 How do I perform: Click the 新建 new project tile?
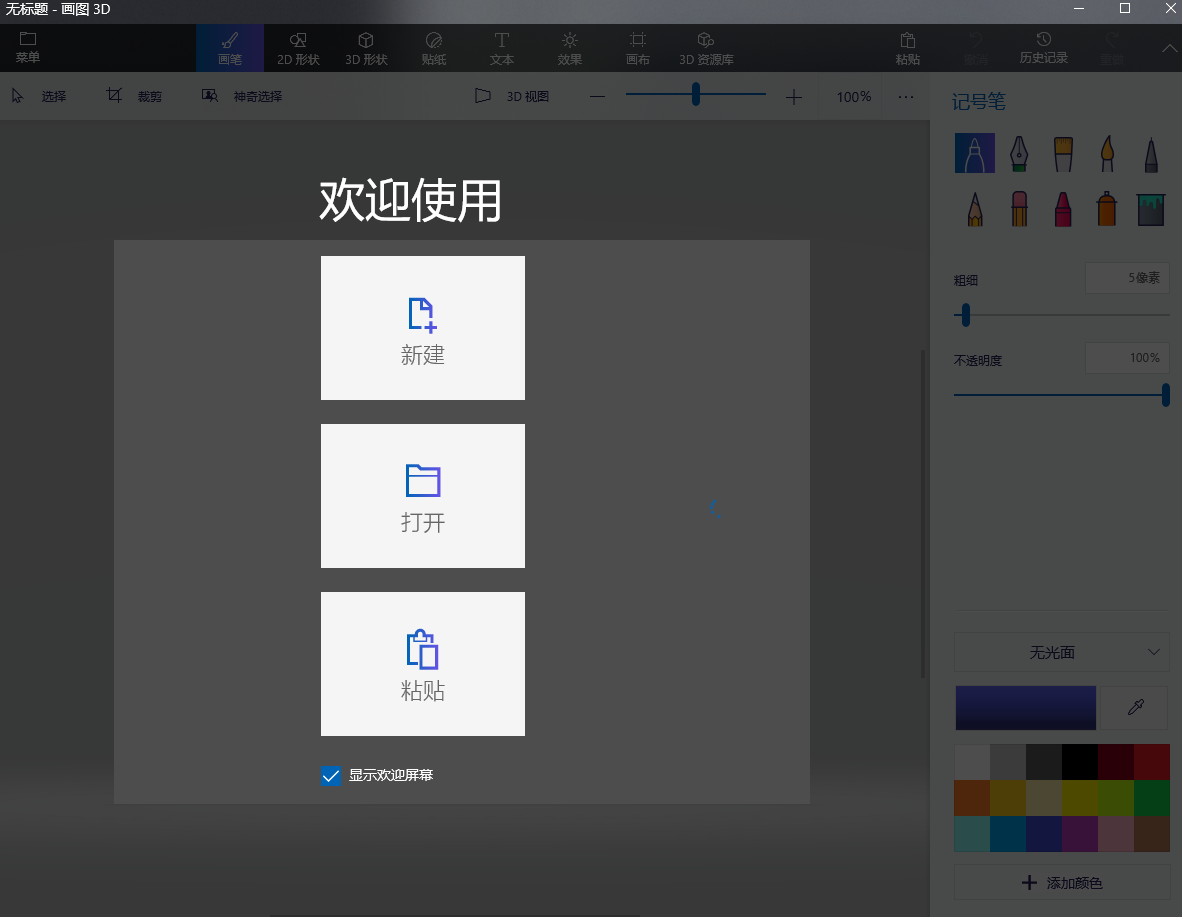pyautogui.click(x=423, y=328)
